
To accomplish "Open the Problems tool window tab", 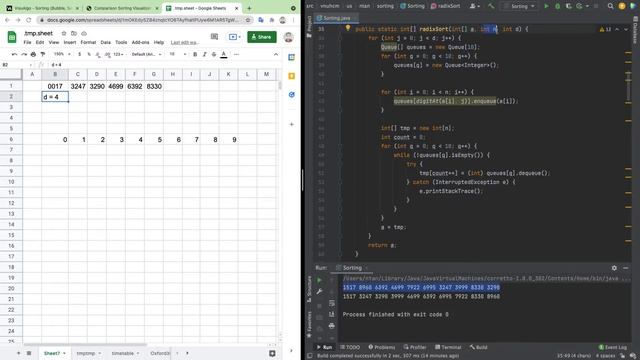I will pos(382,347).
